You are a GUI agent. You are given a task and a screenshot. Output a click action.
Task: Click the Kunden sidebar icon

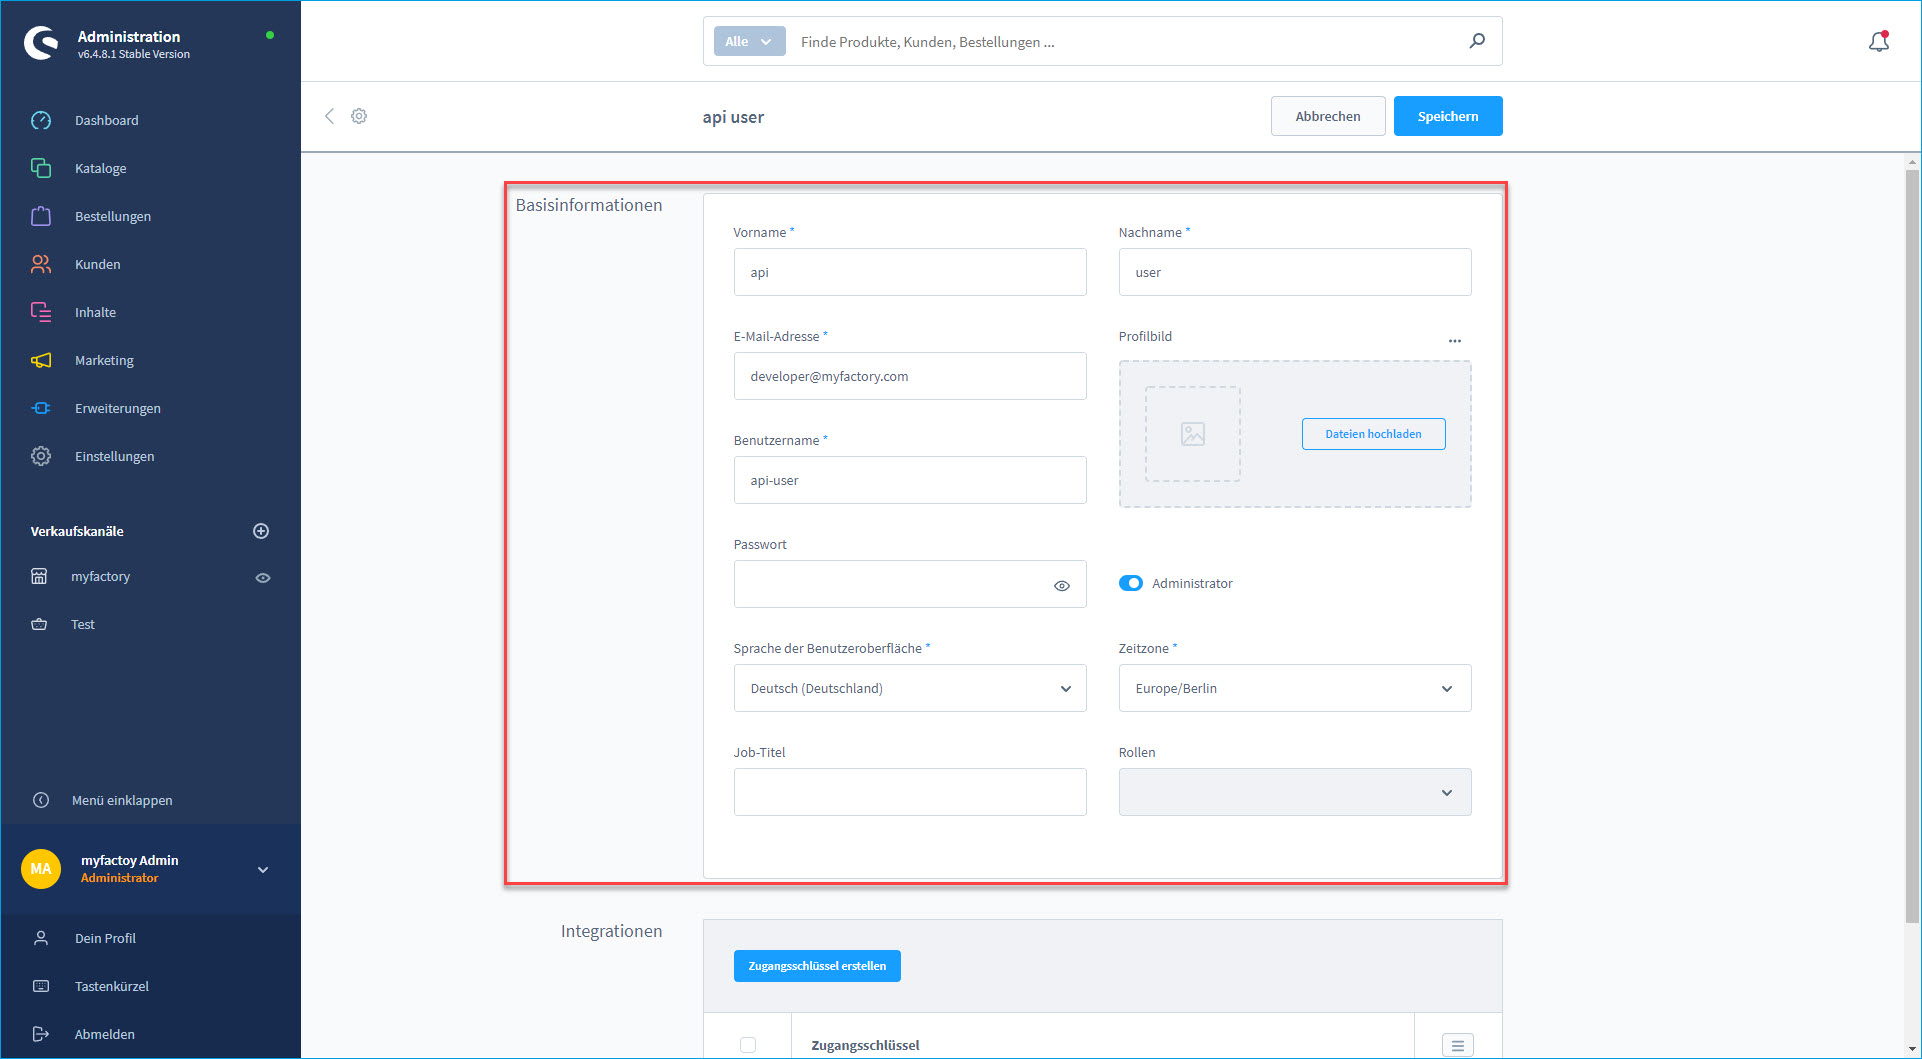coord(41,264)
